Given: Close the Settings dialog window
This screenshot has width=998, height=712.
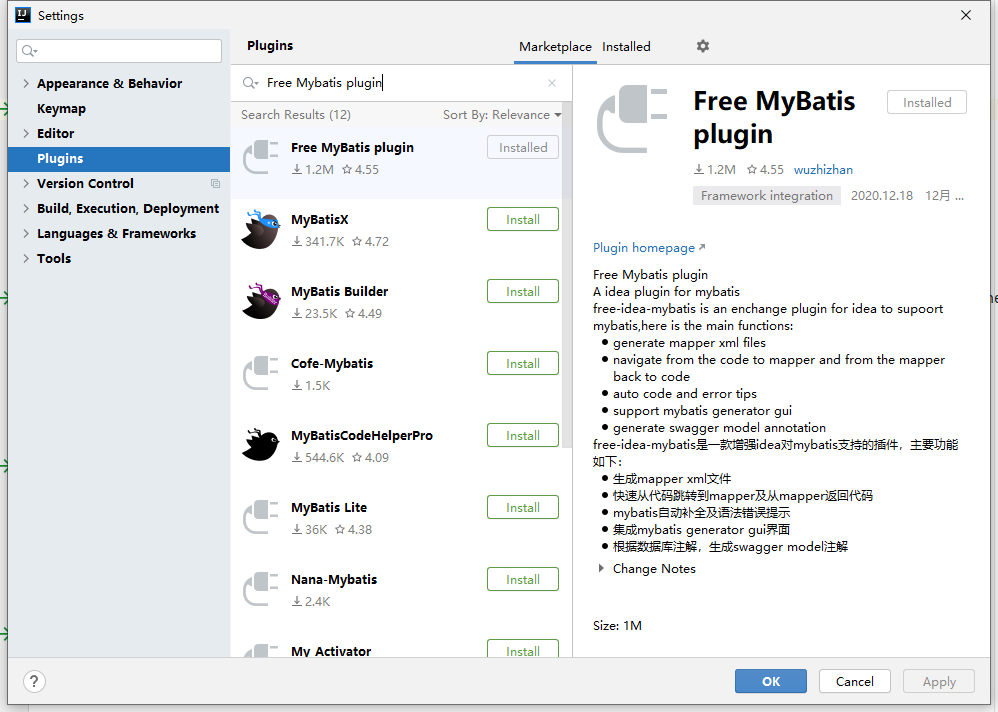Looking at the screenshot, I should point(966,15).
